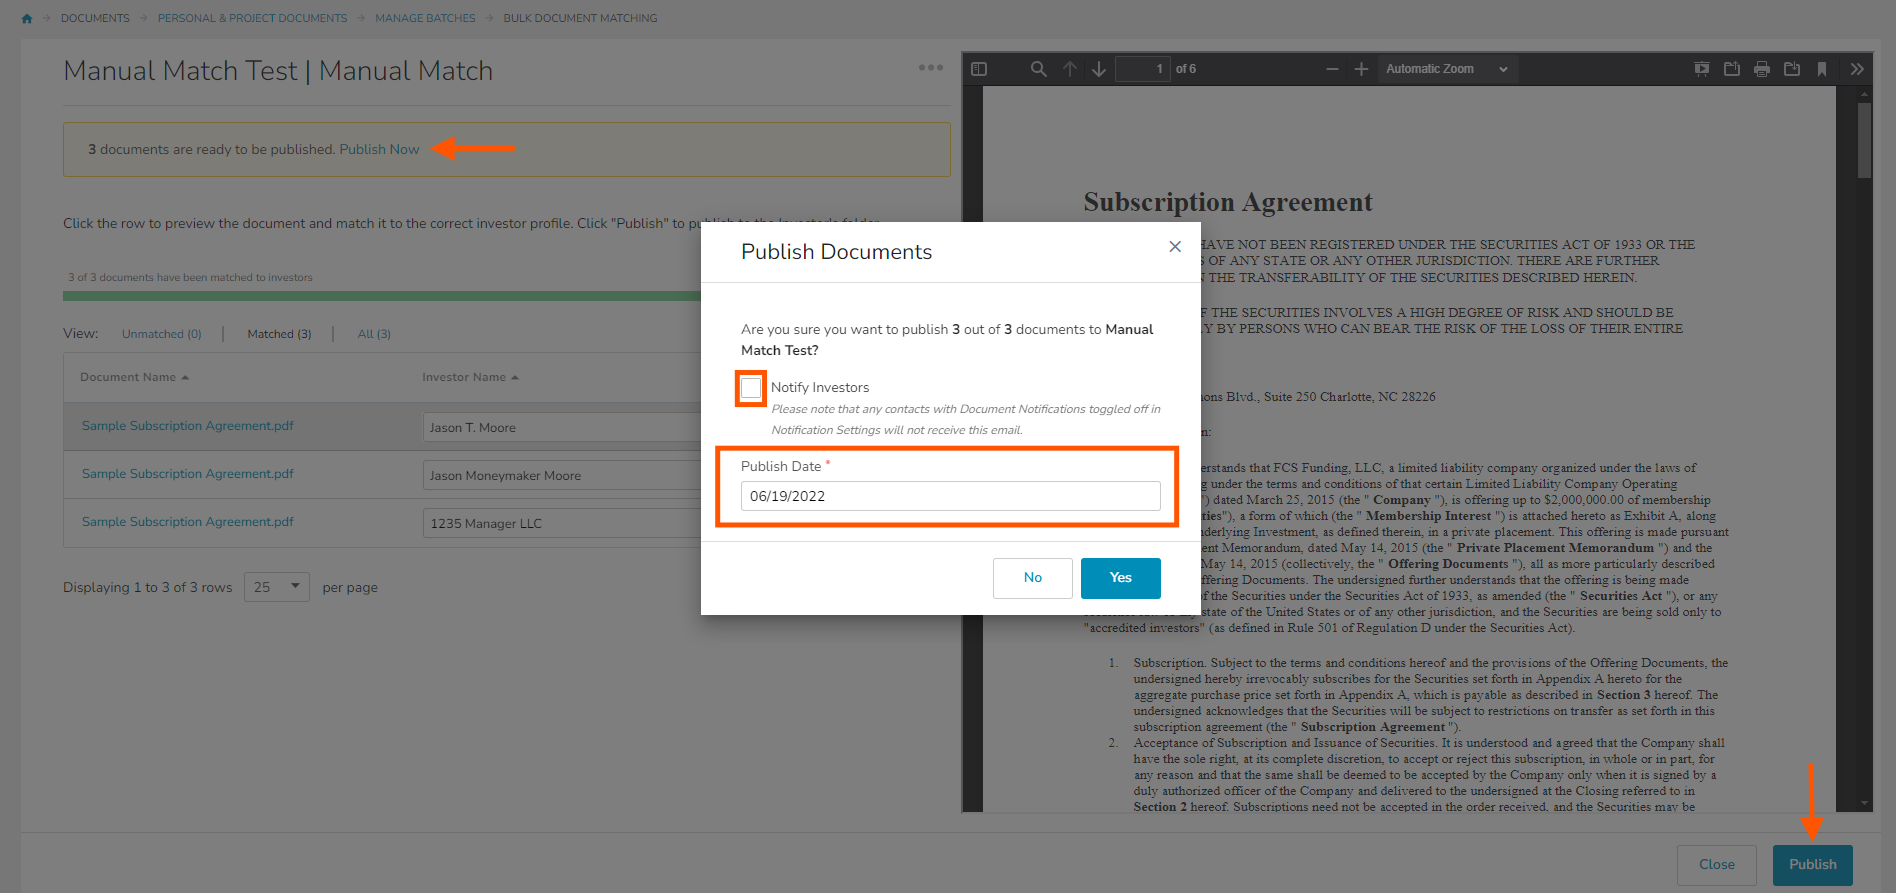Viewport: 1896px width, 893px height.
Task: Show Unmatched (0) documents view
Action: 162,334
